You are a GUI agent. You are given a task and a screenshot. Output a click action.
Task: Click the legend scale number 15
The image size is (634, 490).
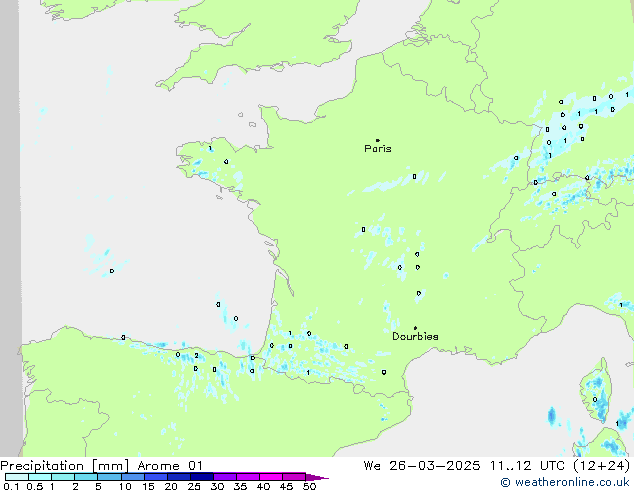[148, 486]
